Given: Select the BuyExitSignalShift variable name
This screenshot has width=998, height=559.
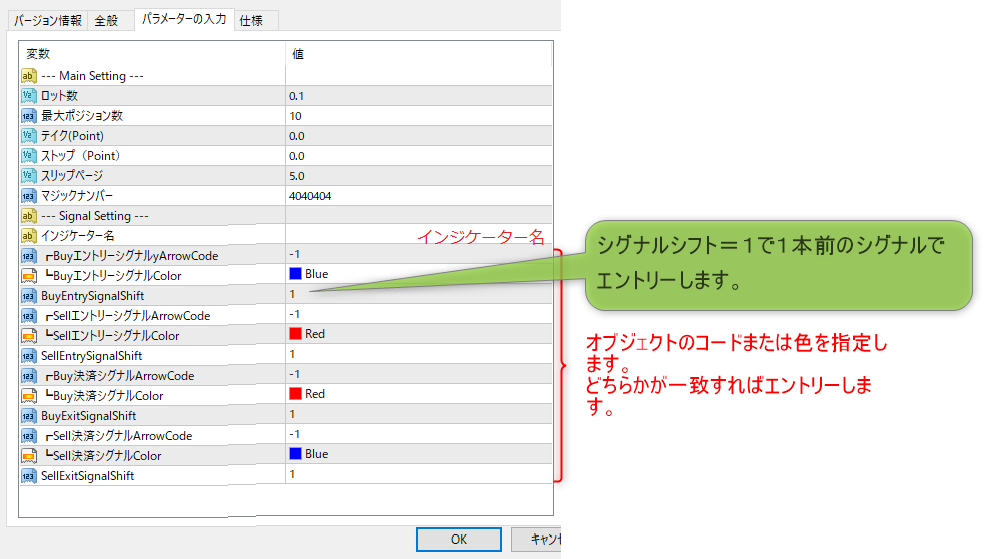Looking at the screenshot, I should point(88,416).
